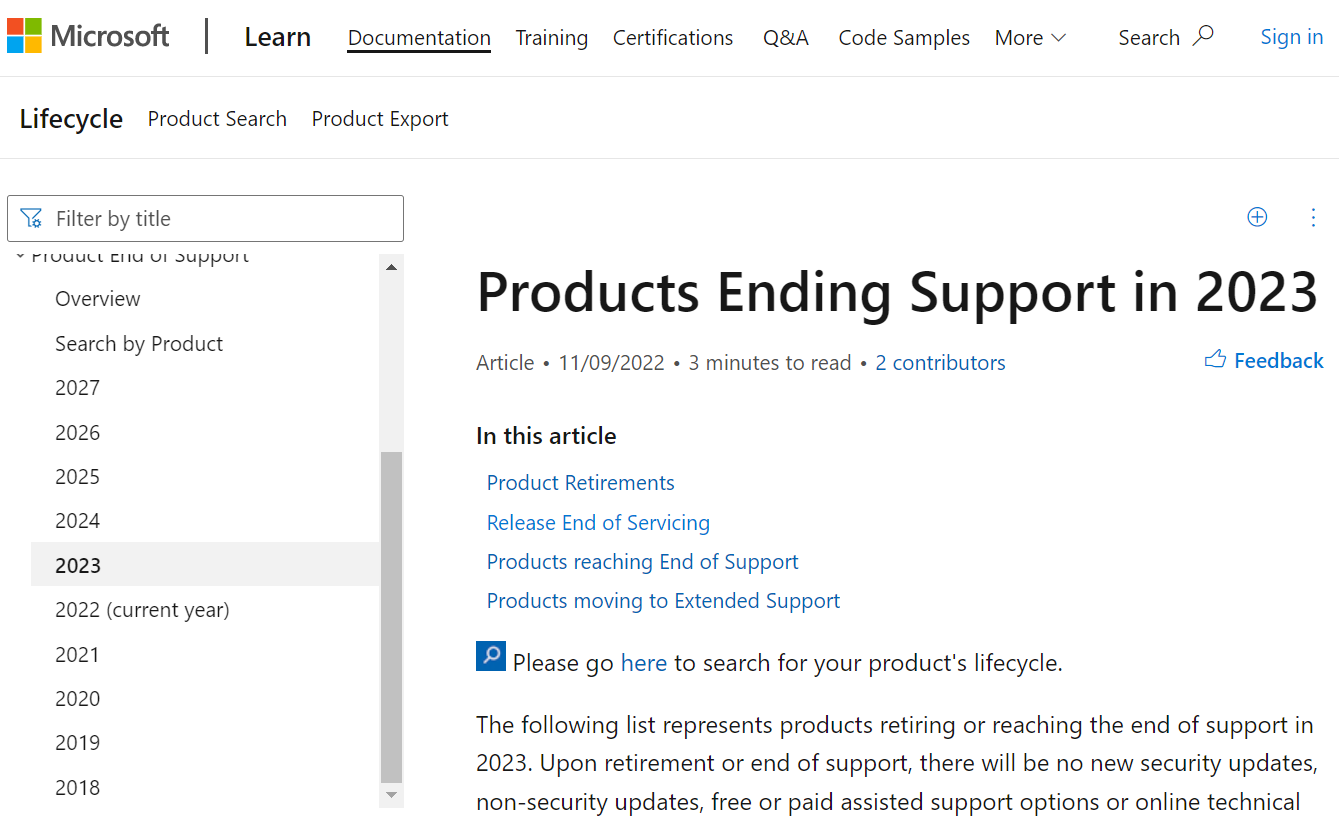Go to the Training tab
Screen dimensions: 1339x818
tap(551, 38)
